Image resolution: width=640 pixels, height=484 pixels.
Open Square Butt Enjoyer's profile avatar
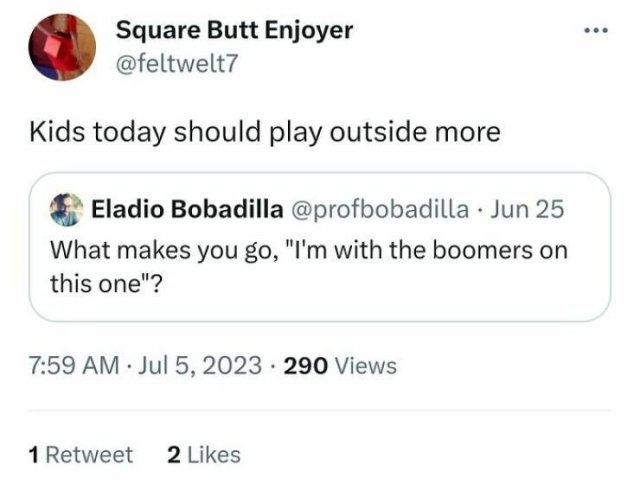64,48
